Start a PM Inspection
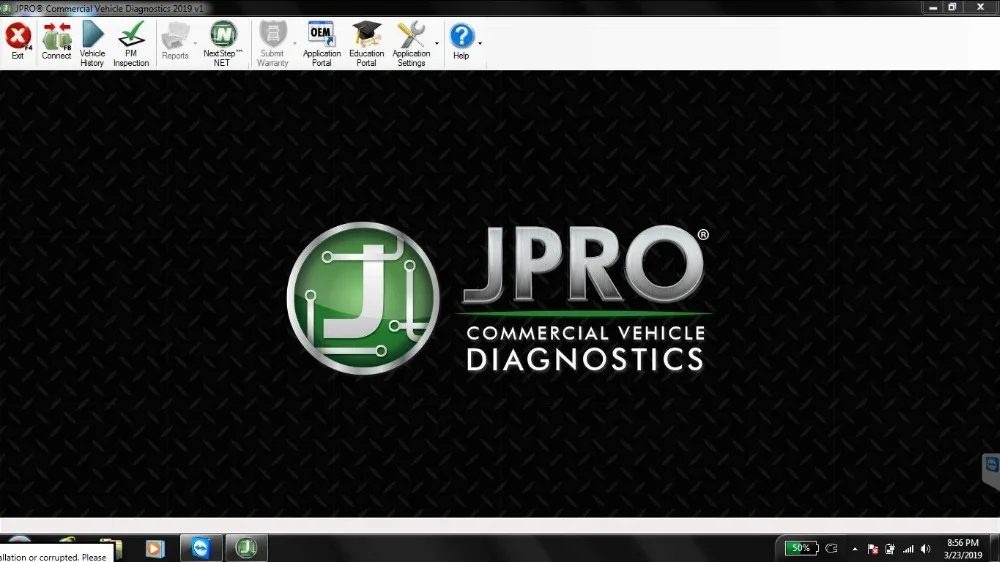1000x562 pixels. [x=131, y=43]
